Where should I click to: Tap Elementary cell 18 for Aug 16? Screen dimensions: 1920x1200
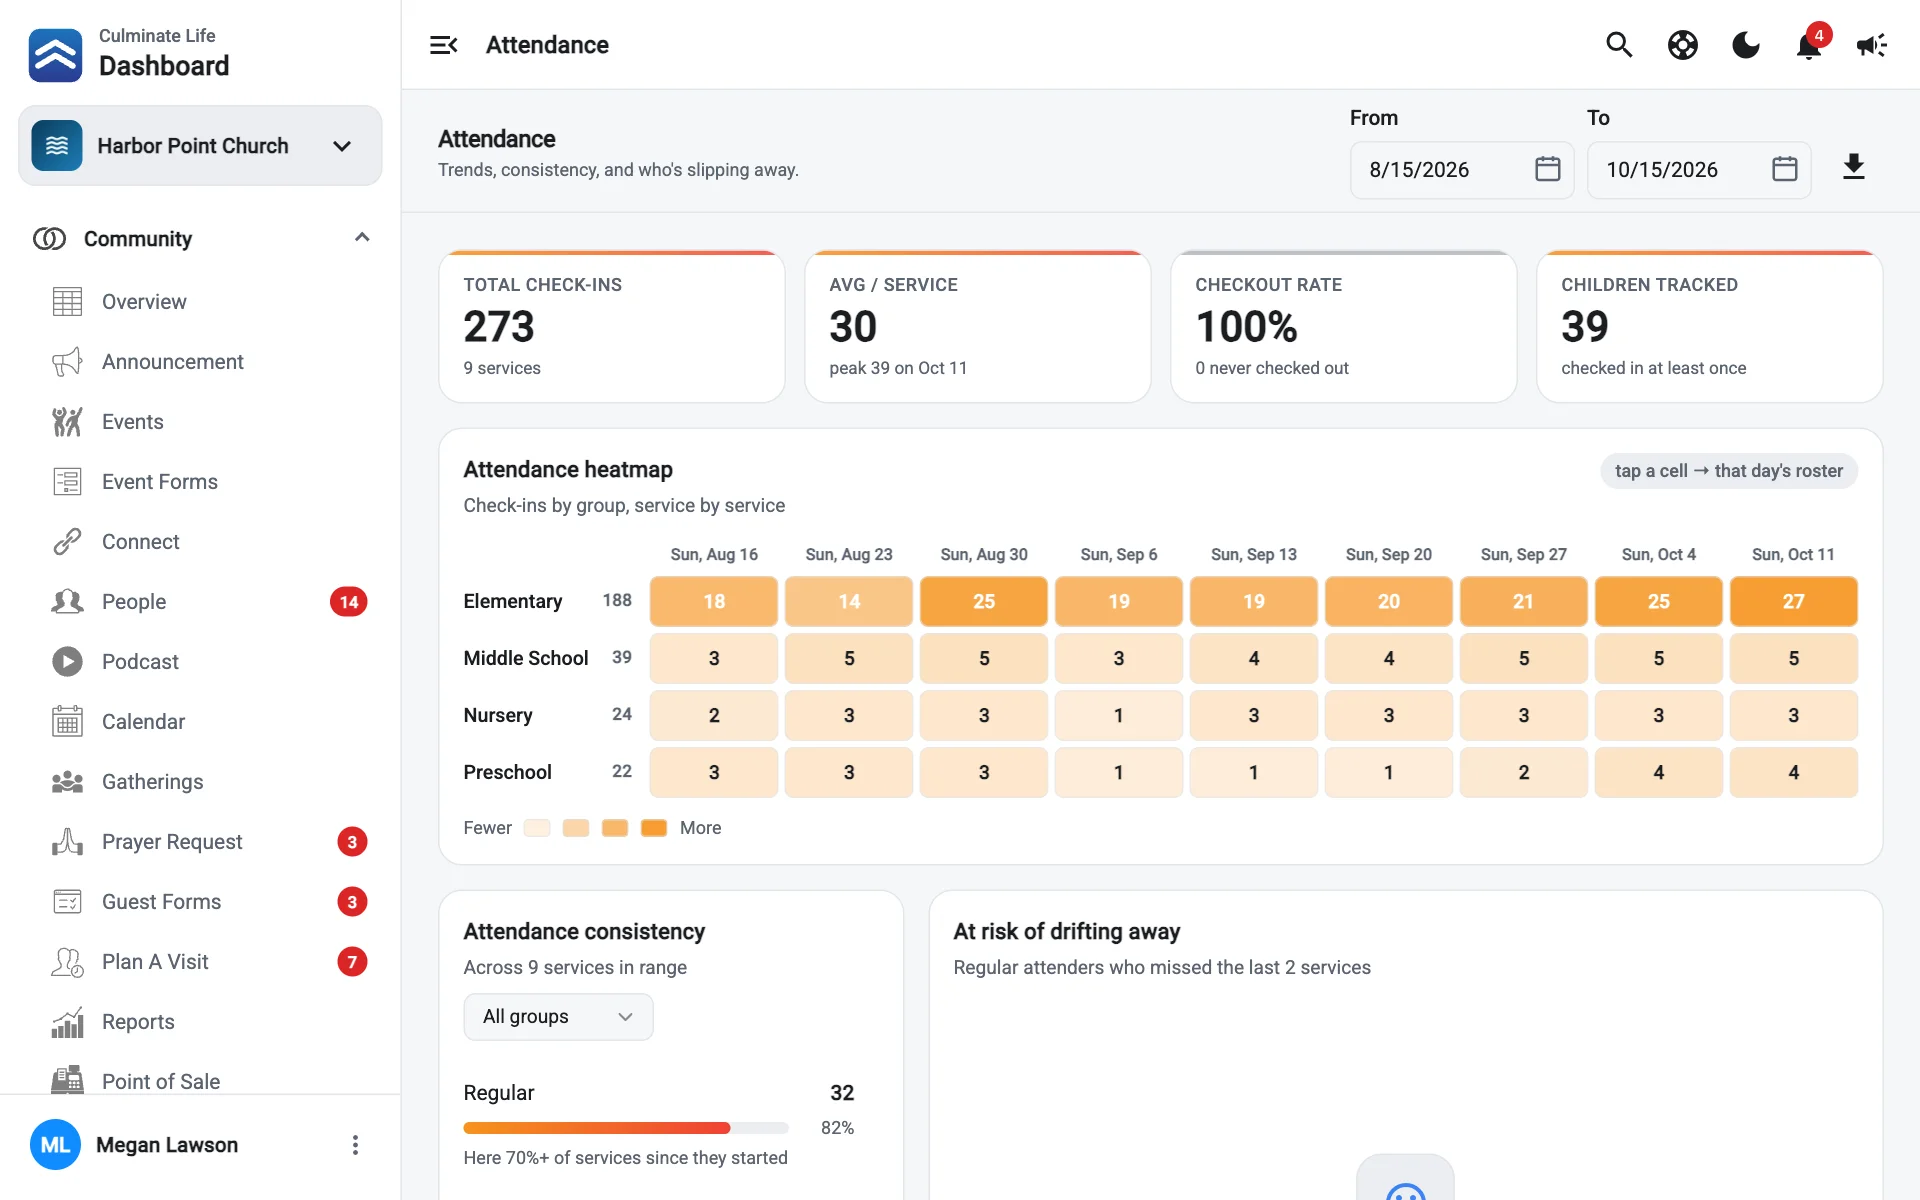[x=714, y=601]
